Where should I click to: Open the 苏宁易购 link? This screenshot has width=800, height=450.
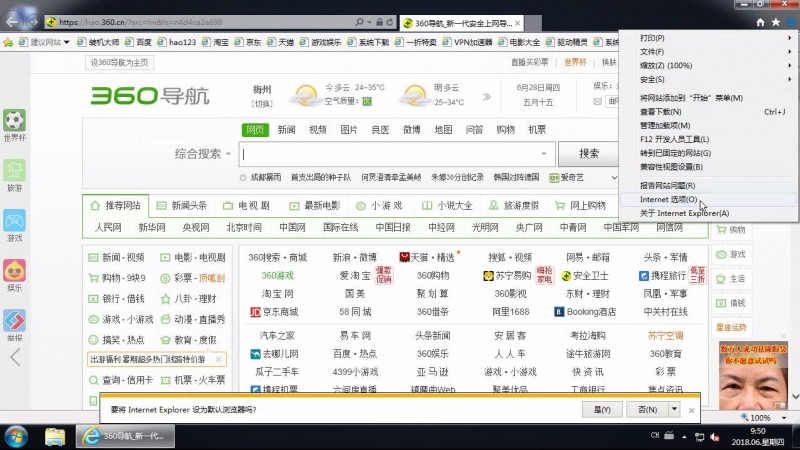(507, 276)
